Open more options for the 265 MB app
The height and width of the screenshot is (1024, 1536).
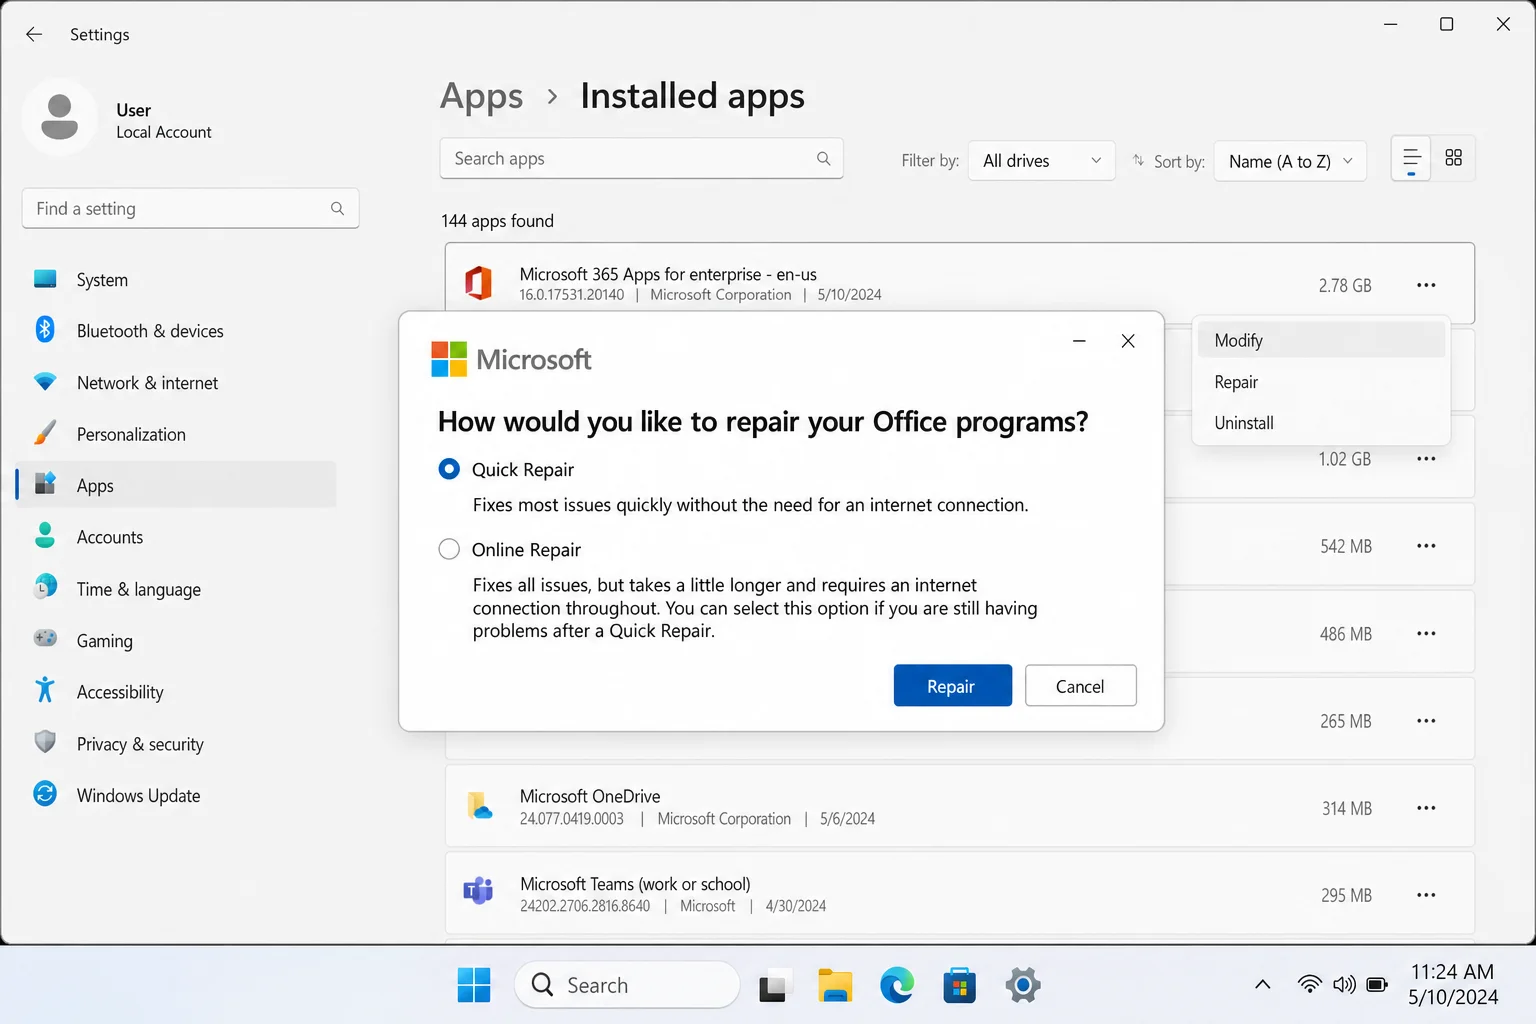1426,721
